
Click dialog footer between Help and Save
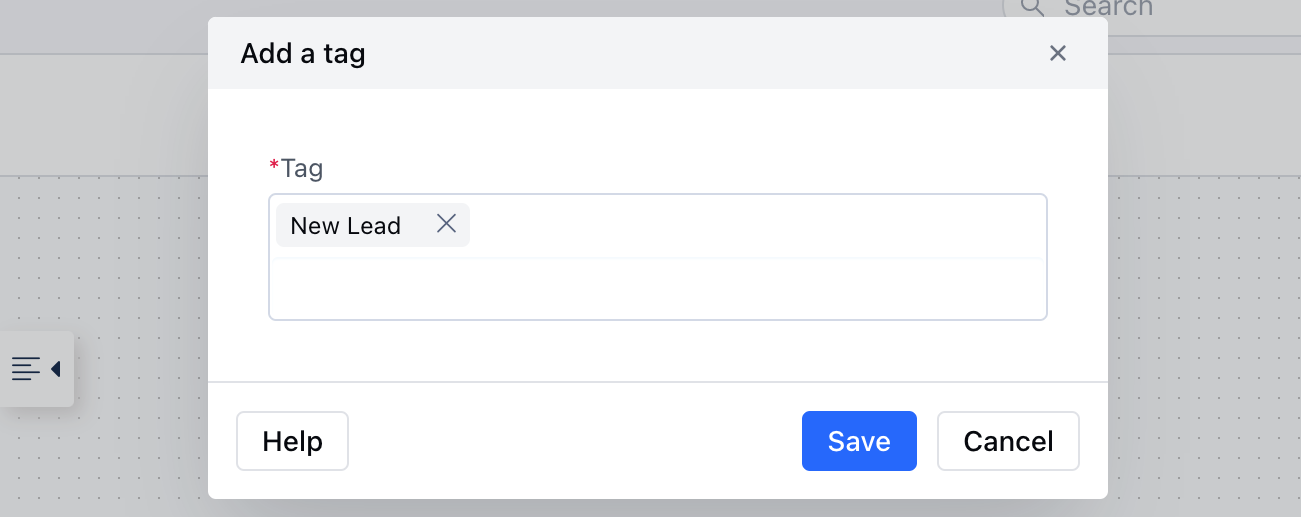tap(575, 441)
